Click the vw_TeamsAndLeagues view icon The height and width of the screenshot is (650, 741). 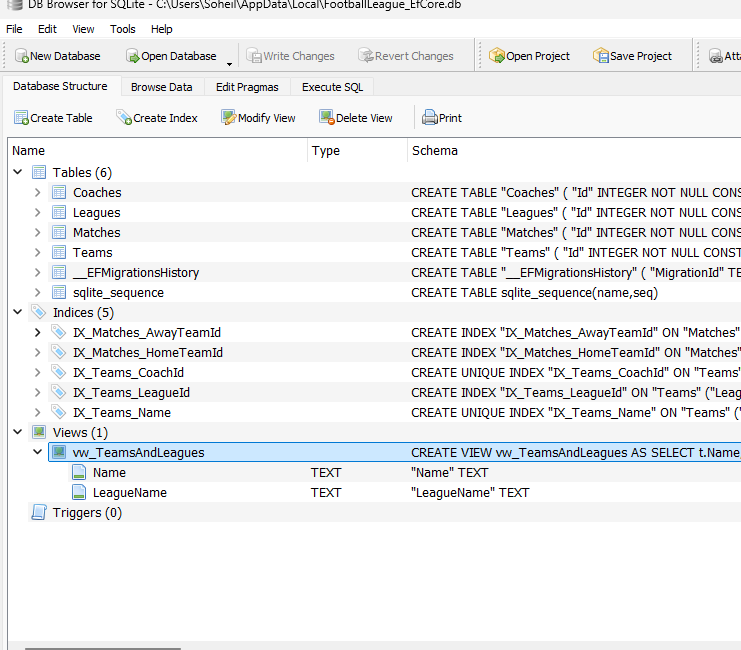pos(59,452)
